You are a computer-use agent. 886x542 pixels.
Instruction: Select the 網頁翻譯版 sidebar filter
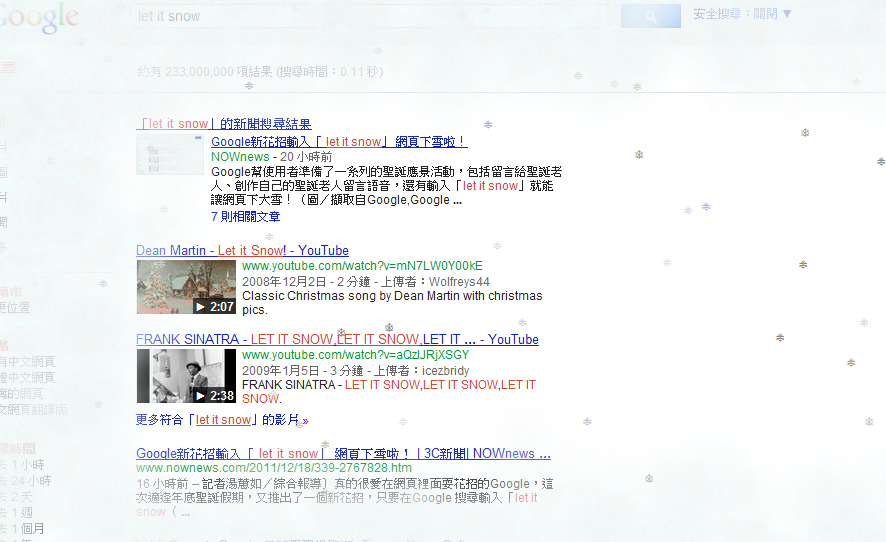point(33,409)
